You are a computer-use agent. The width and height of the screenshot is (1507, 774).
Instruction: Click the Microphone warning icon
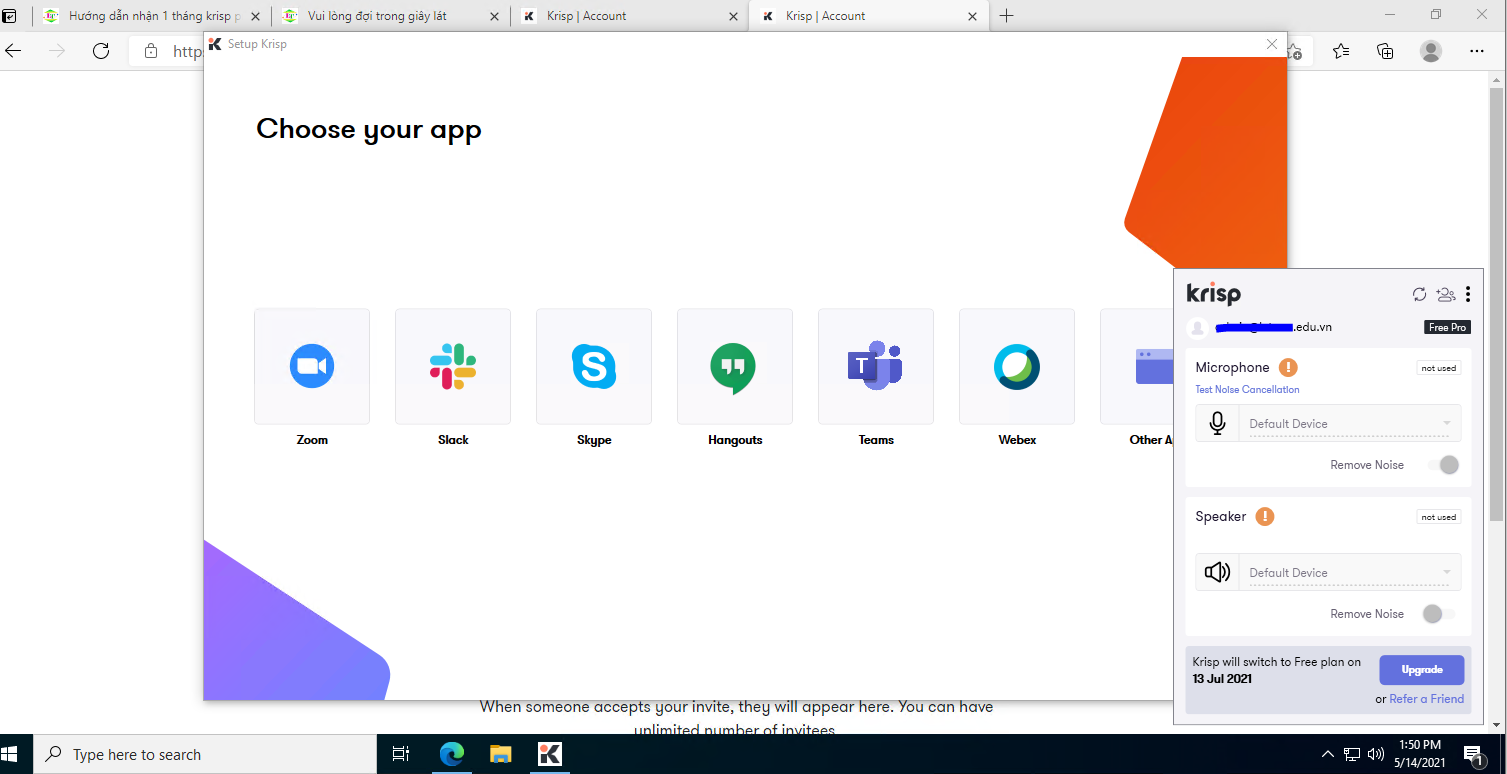pos(1288,368)
